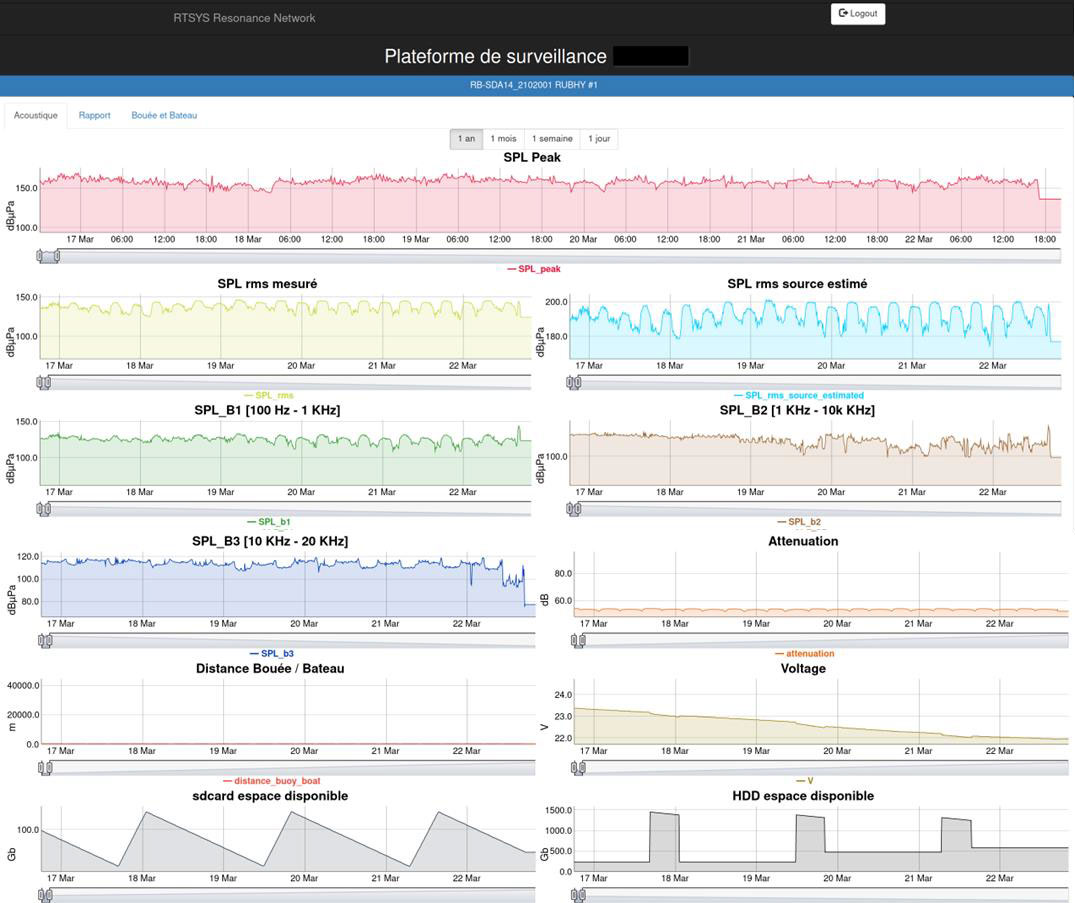The height and width of the screenshot is (903, 1075).
Task: Open the Bouée et Bateau tab
Action: (164, 115)
